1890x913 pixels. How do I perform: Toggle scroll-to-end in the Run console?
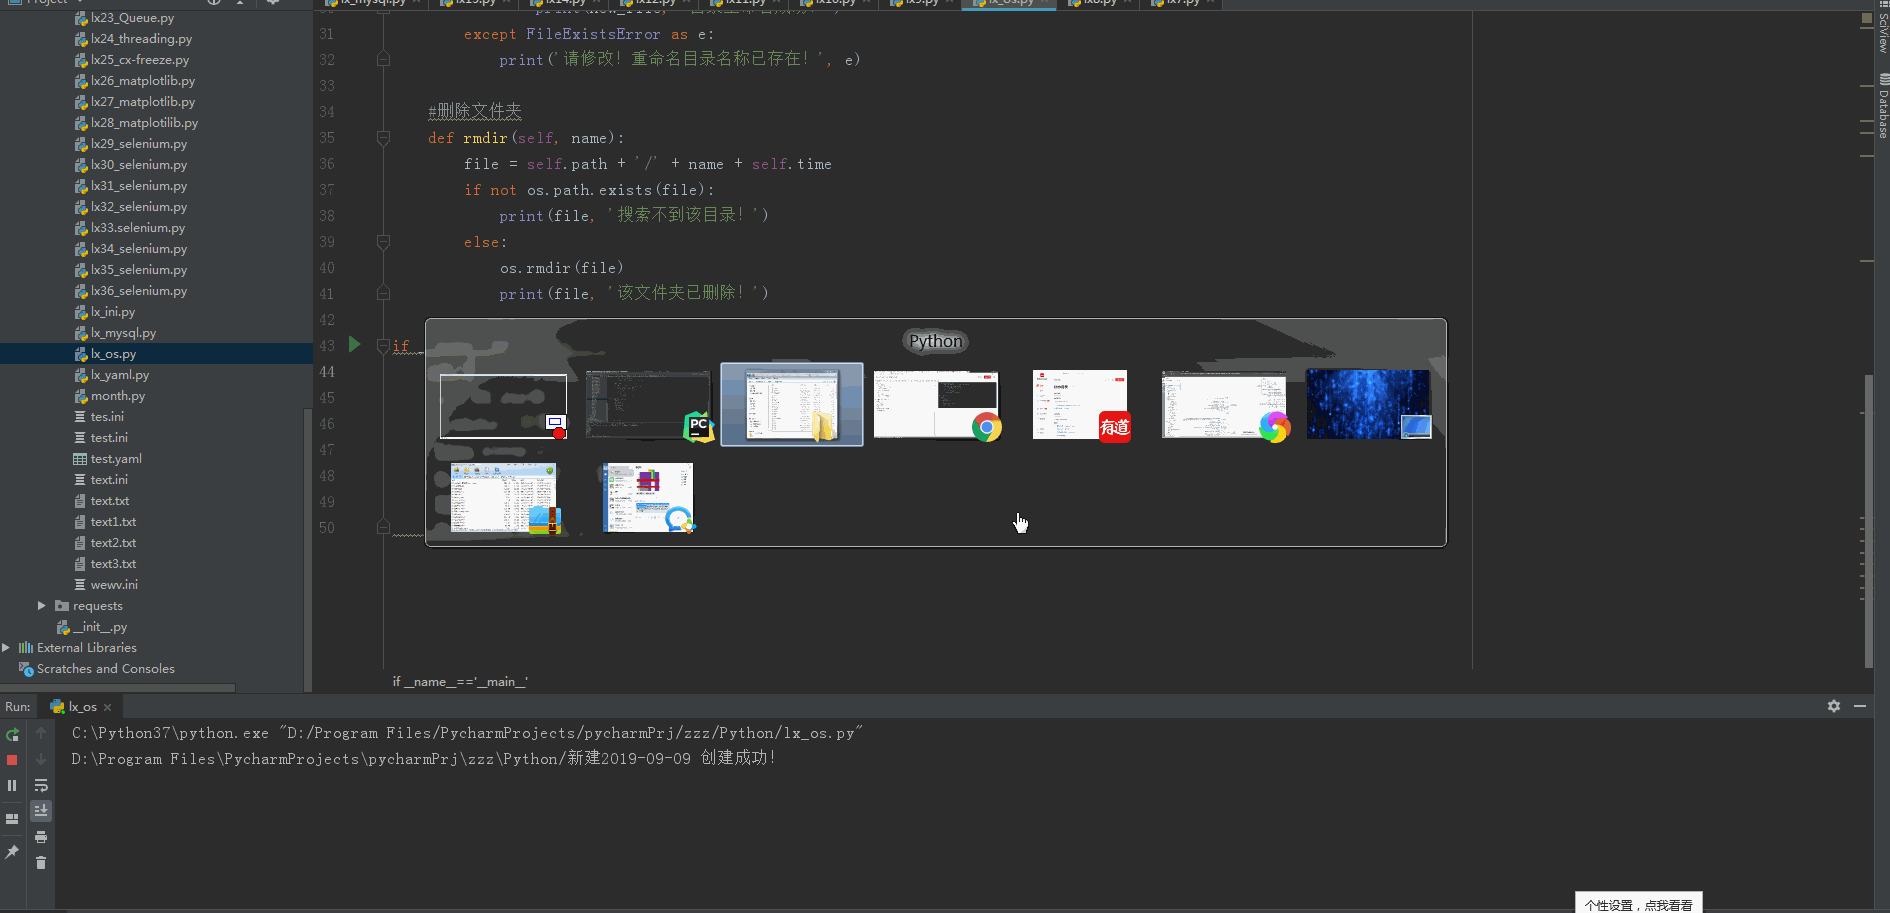click(x=41, y=811)
